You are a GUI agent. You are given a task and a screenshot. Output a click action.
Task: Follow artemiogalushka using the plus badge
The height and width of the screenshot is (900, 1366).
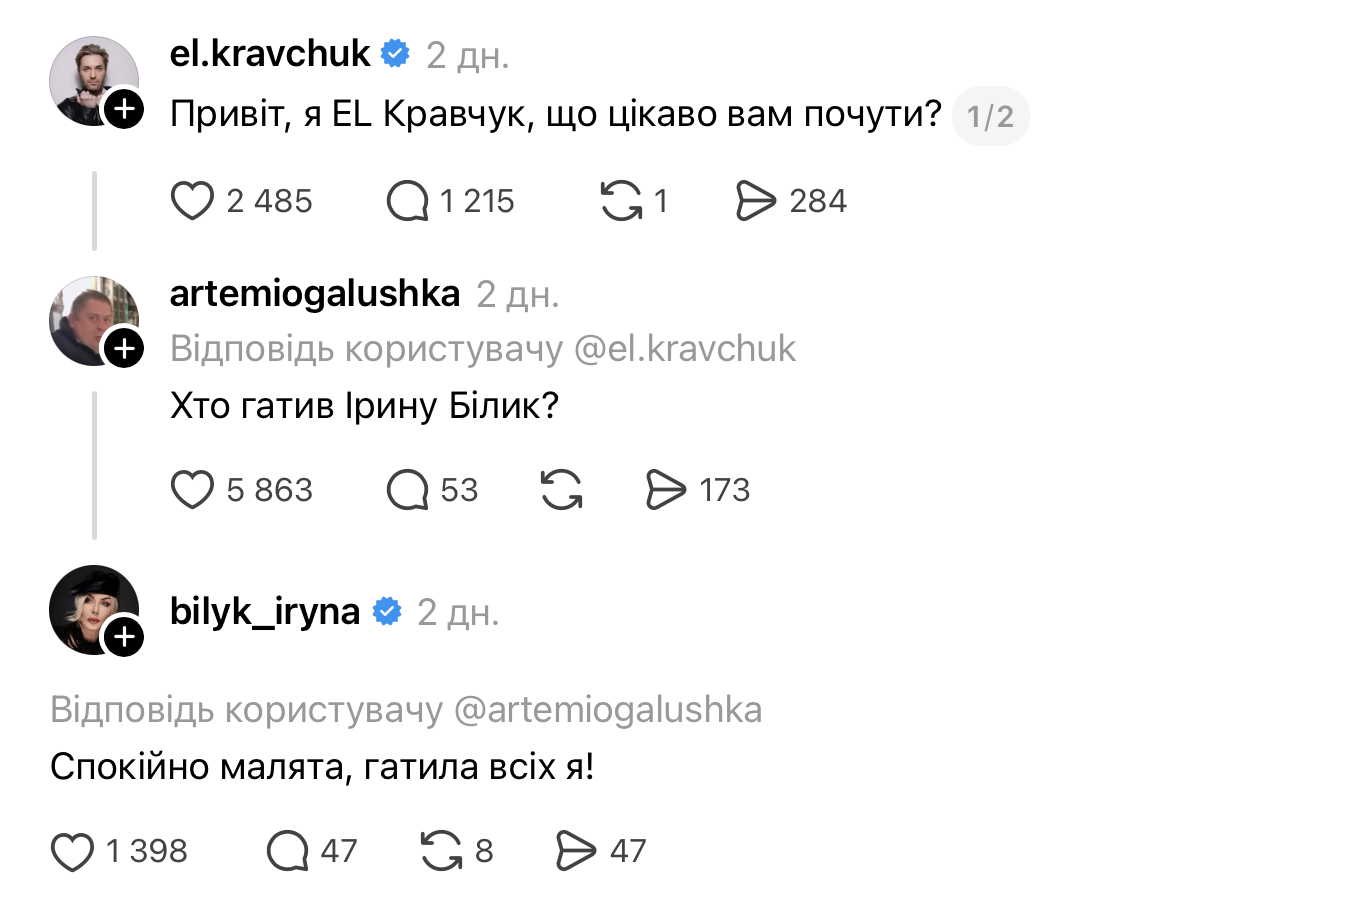coord(124,348)
